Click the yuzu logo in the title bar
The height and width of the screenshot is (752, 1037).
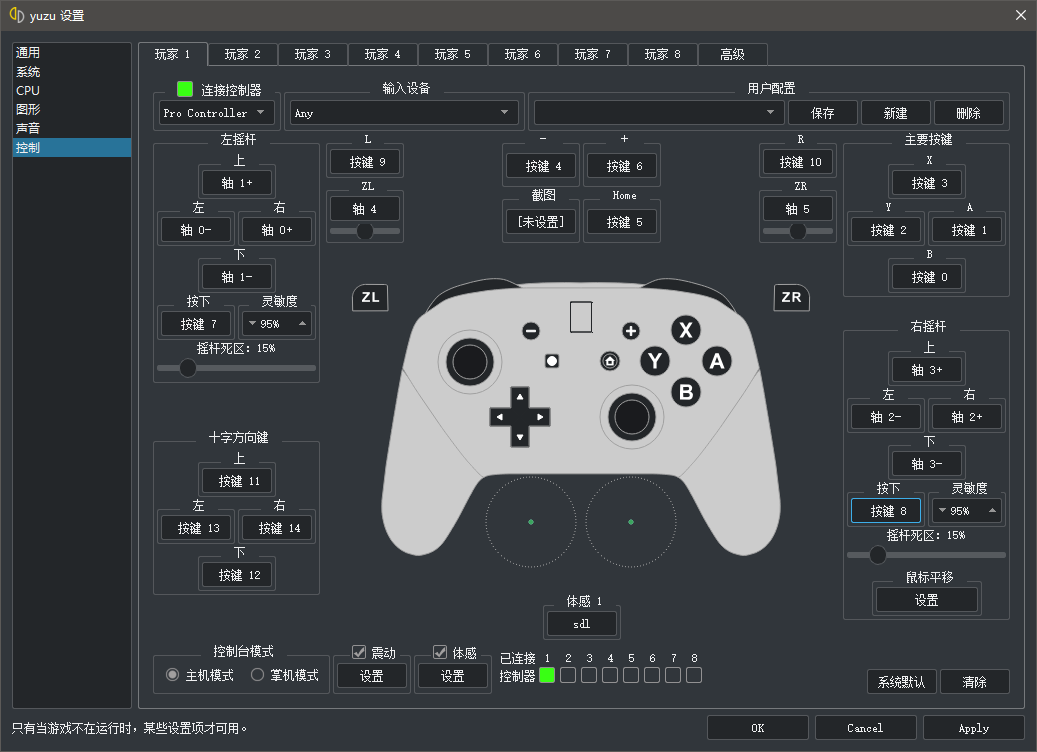(x=17, y=15)
